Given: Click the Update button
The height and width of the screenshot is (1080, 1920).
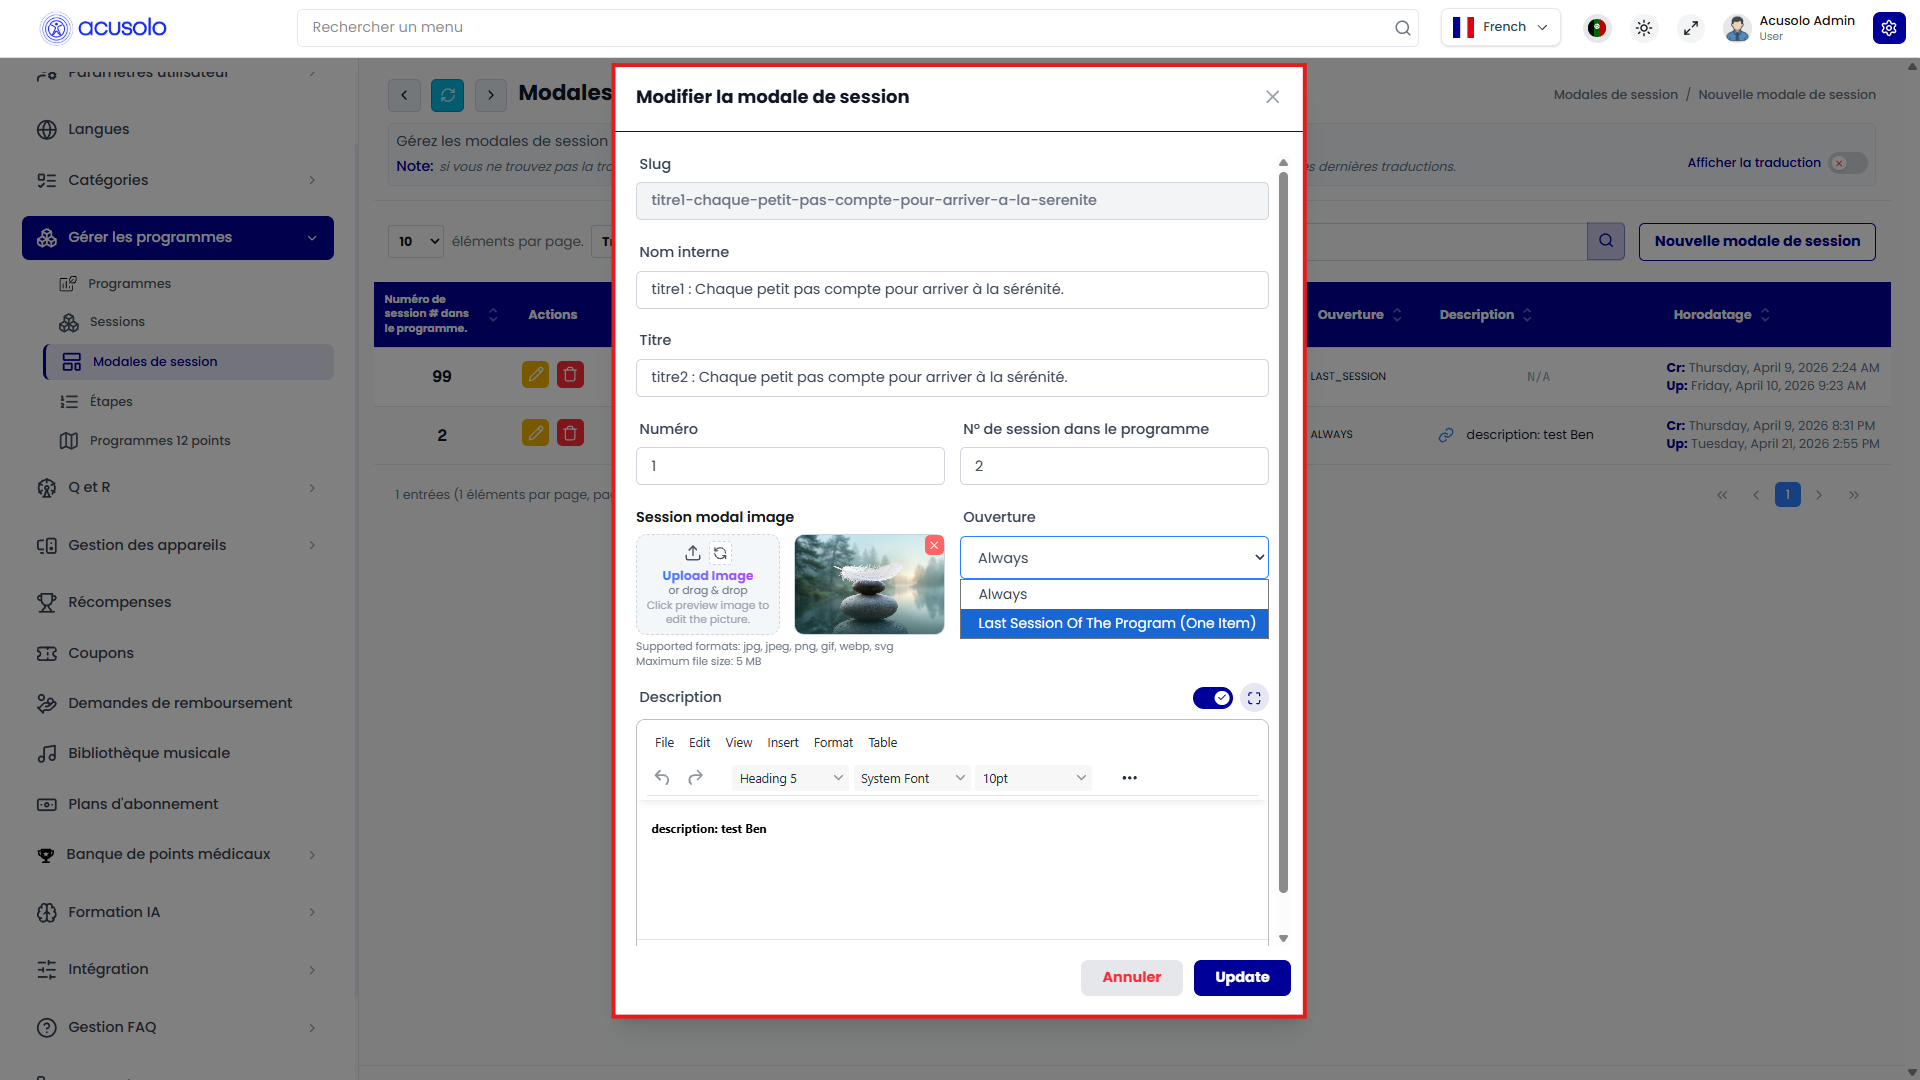Looking at the screenshot, I should tap(1242, 978).
